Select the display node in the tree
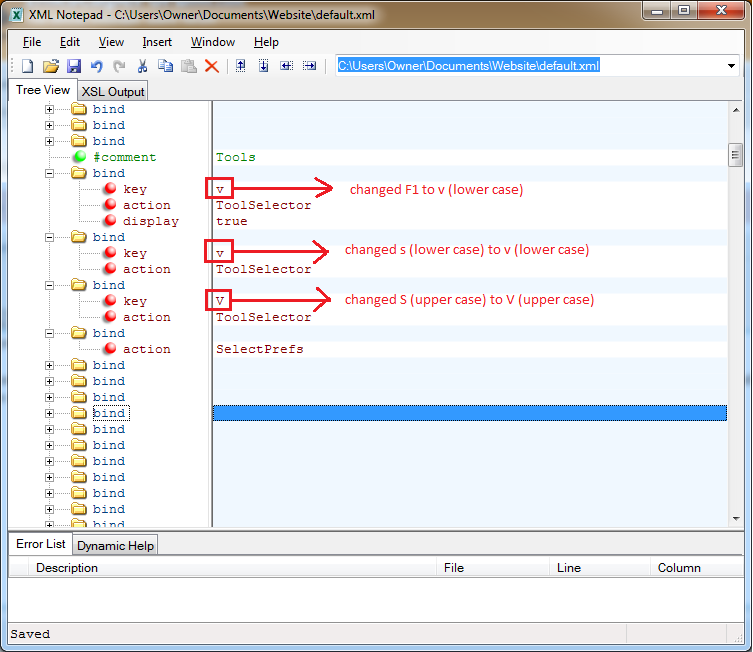 pyautogui.click(x=151, y=221)
